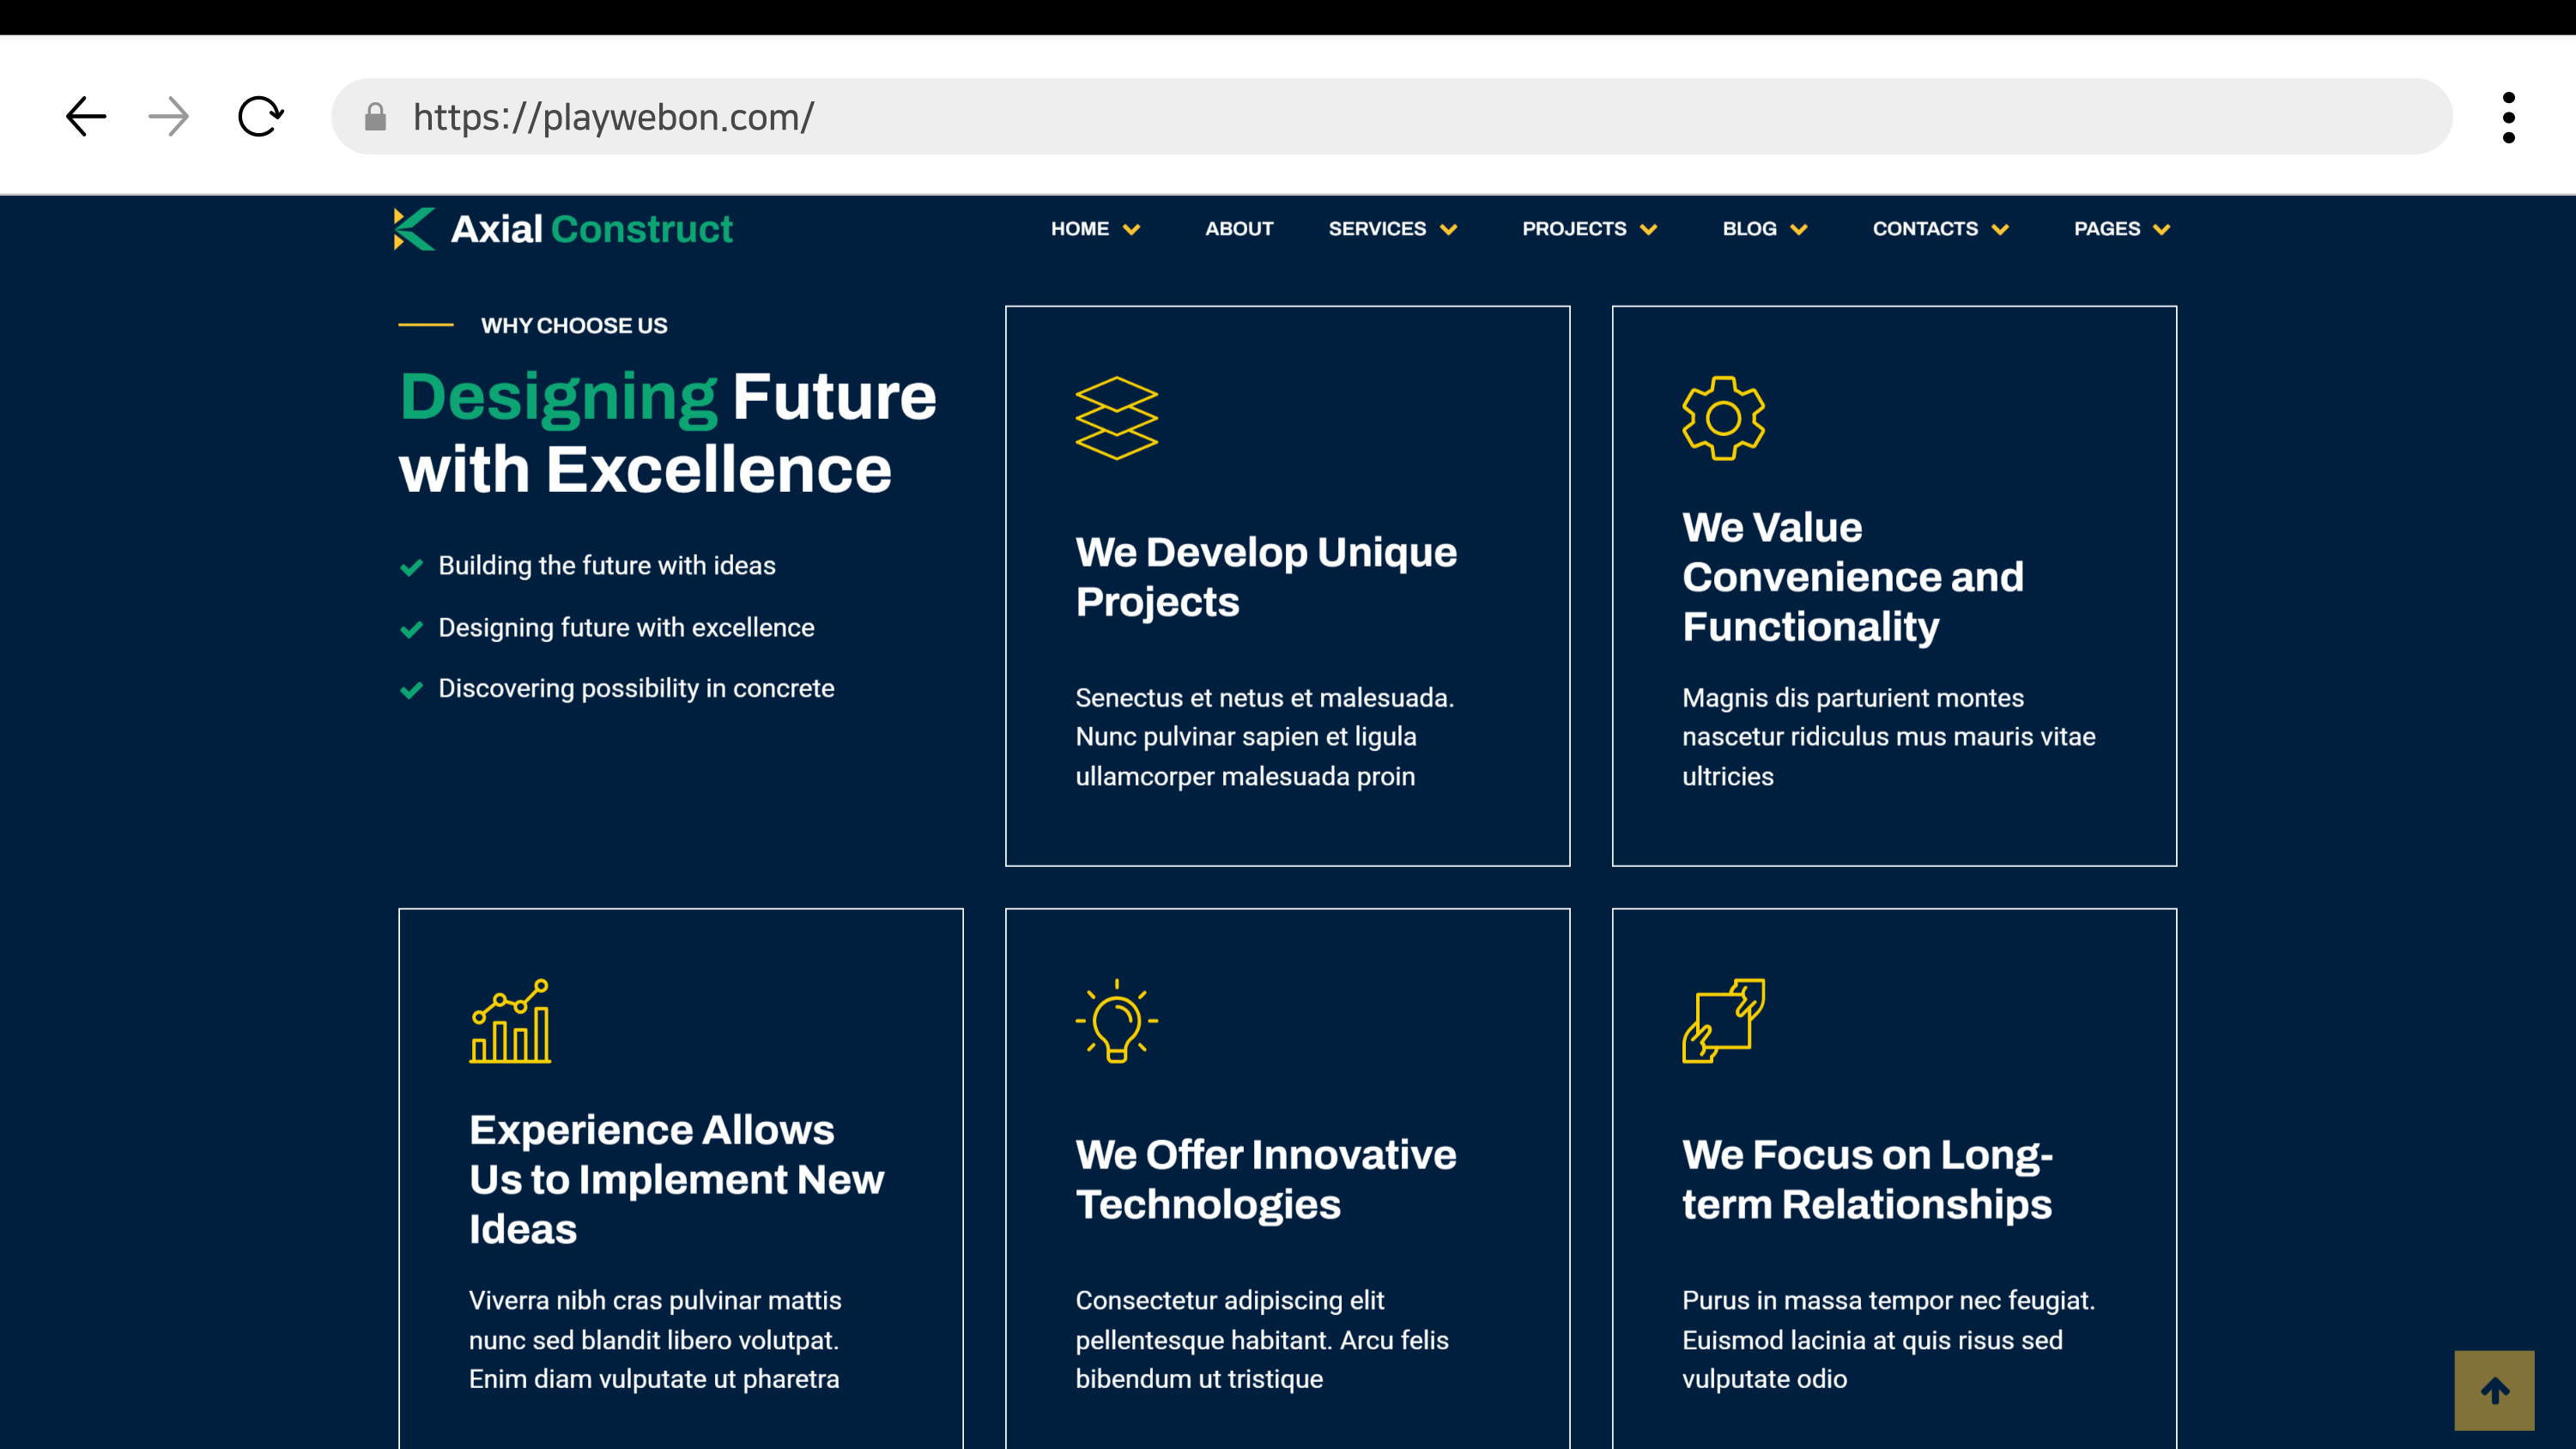Click the gear icon in Convenience card
This screenshot has height=1449, width=2576.
click(1723, 418)
